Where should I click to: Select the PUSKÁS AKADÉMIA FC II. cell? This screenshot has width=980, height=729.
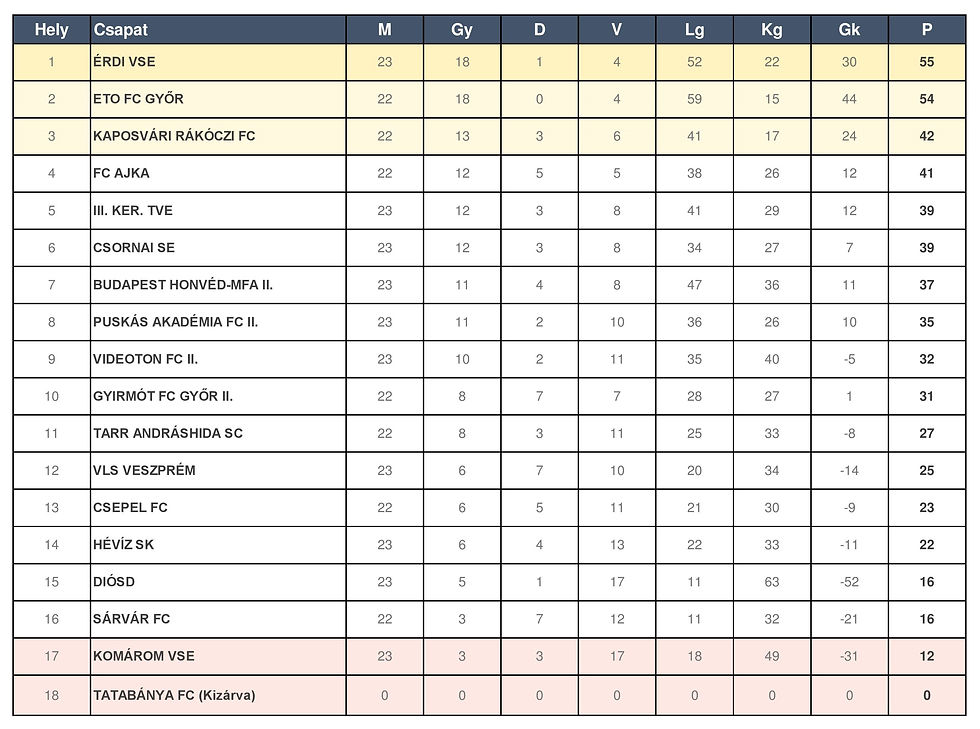coord(176,322)
